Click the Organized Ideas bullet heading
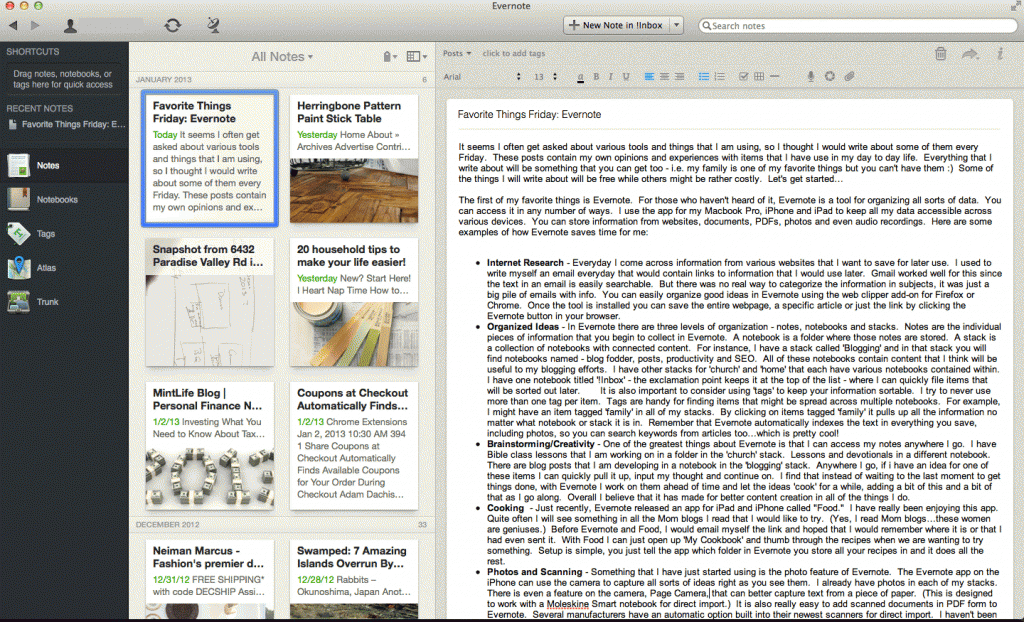The height and width of the screenshot is (622, 1024). (x=522, y=327)
